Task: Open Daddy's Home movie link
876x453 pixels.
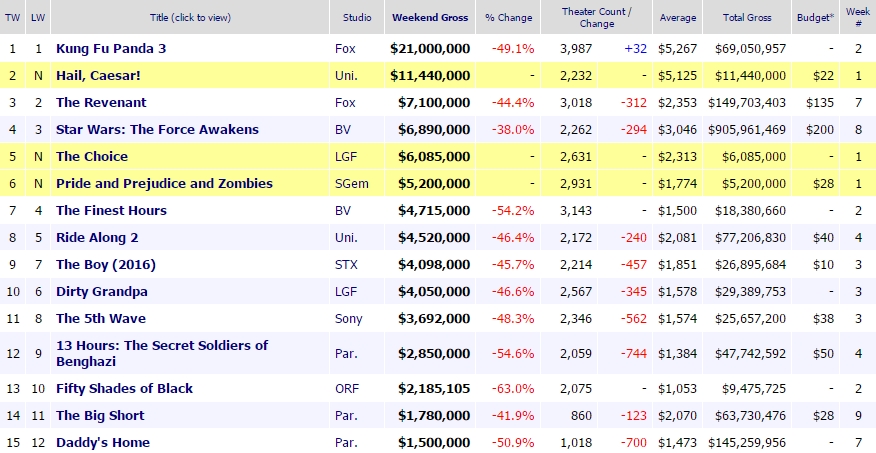Action: pyautogui.click(x=103, y=442)
